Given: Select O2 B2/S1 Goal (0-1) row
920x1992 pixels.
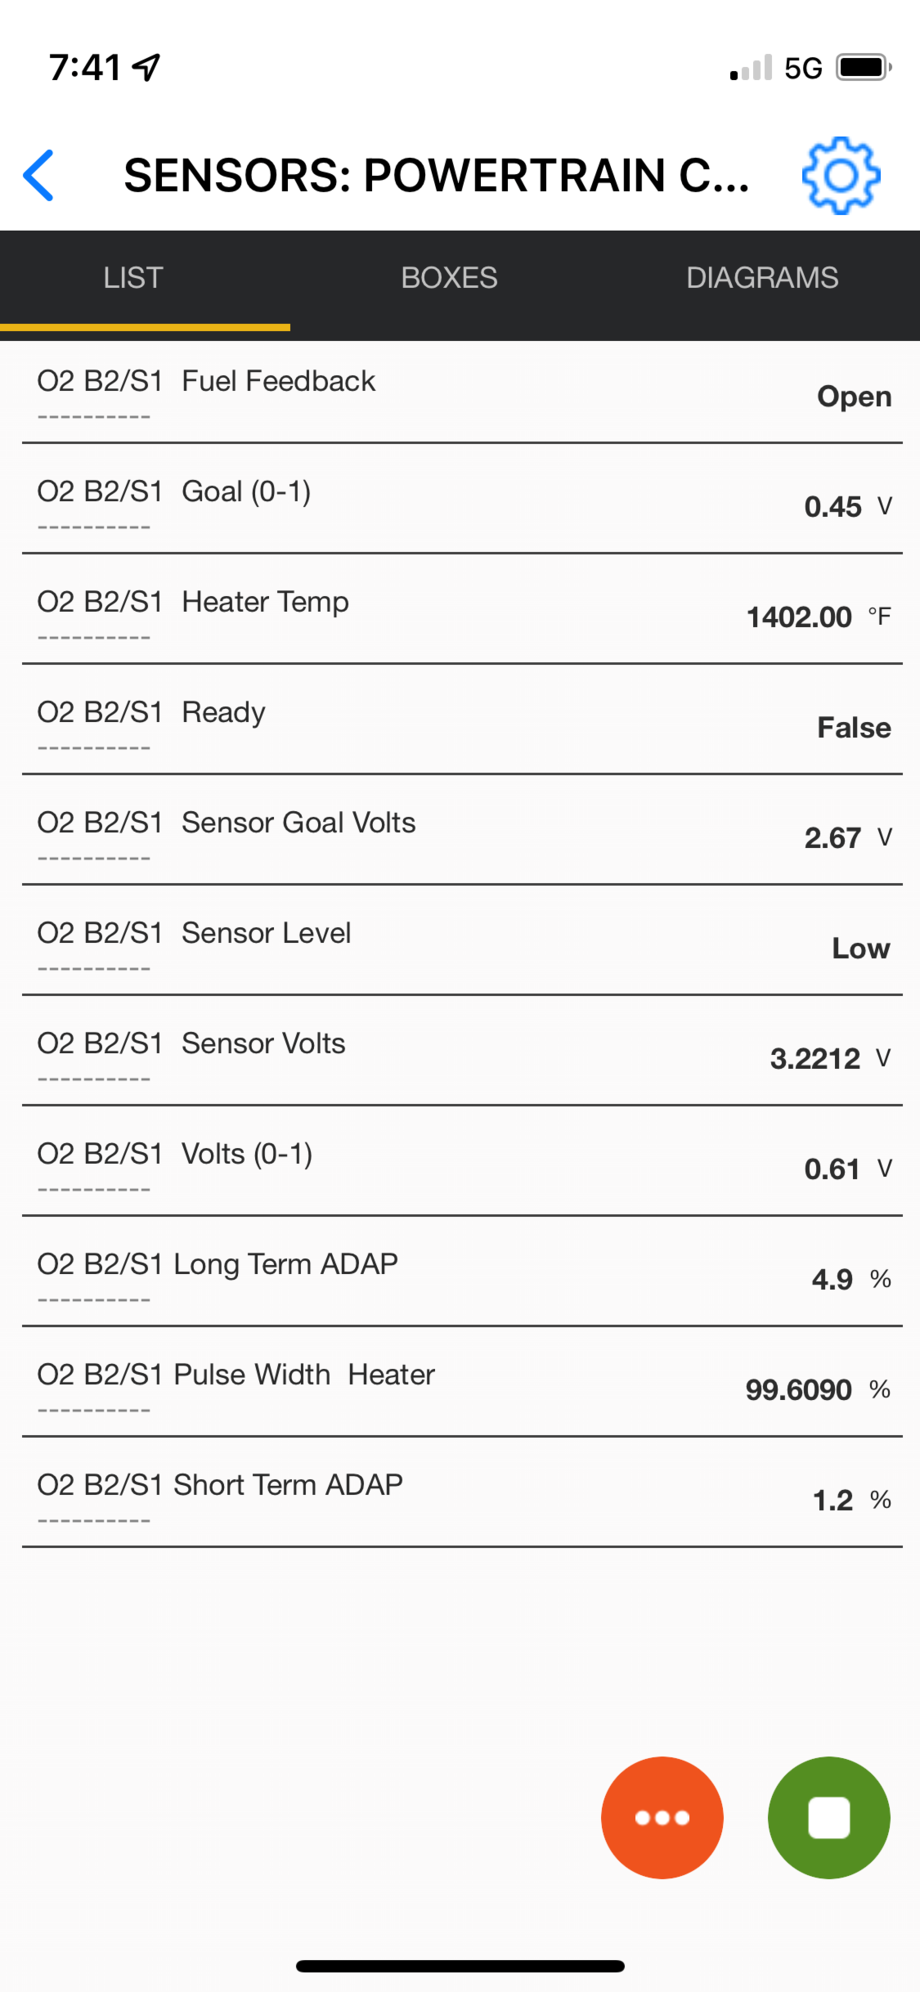Looking at the screenshot, I should tap(460, 502).
